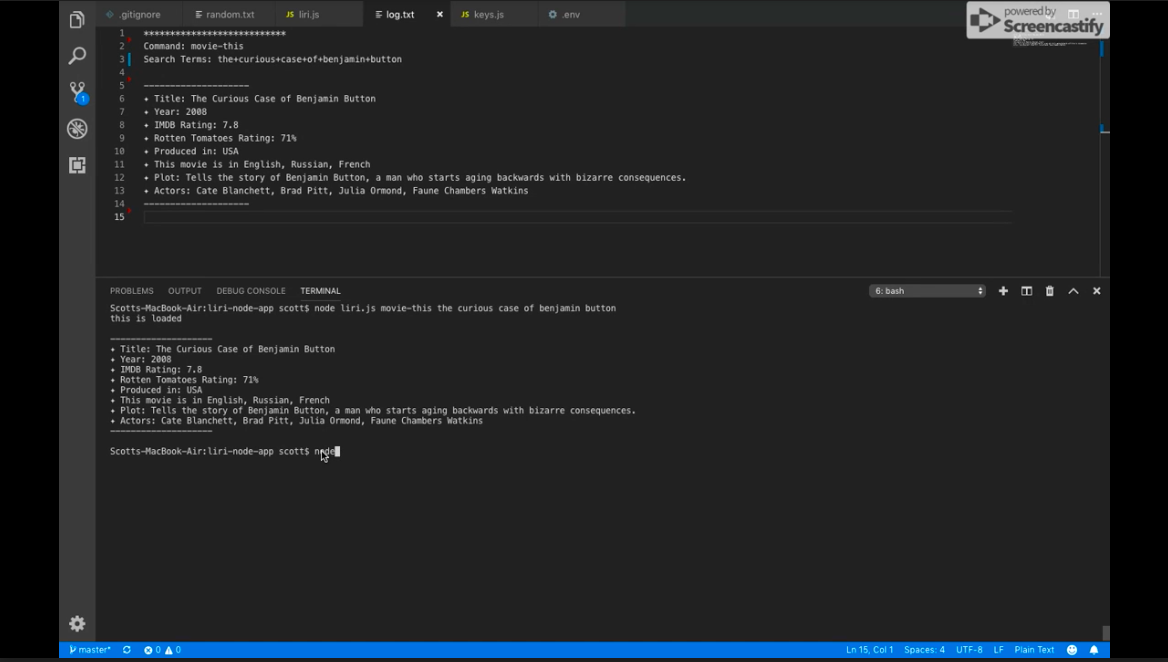
Task: Click the Actors line in the editor
Action: pos(336,191)
